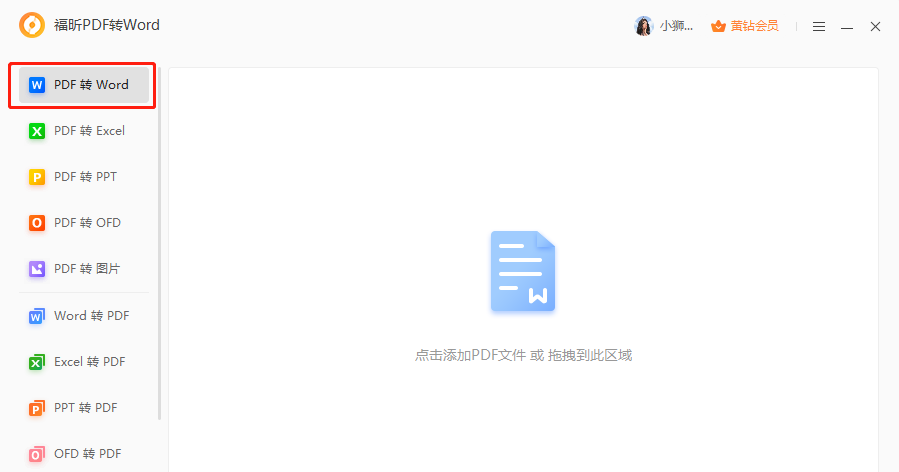The height and width of the screenshot is (472, 899).
Task: Select the purple picture icon for PDF 转 图片
Action: point(37,268)
